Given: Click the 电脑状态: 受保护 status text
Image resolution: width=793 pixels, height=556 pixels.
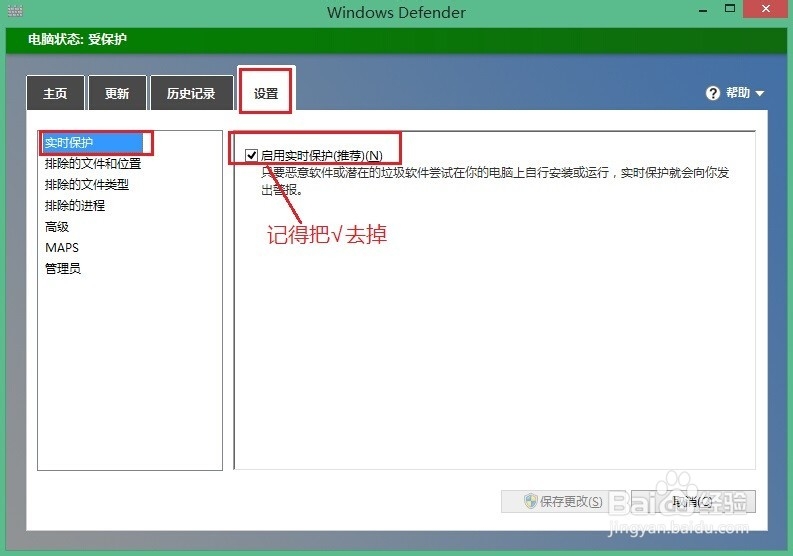Looking at the screenshot, I should tap(77, 39).
